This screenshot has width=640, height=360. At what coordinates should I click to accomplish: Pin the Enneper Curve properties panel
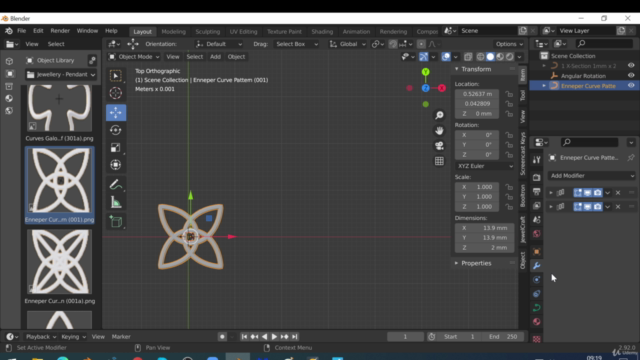click(x=631, y=158)
